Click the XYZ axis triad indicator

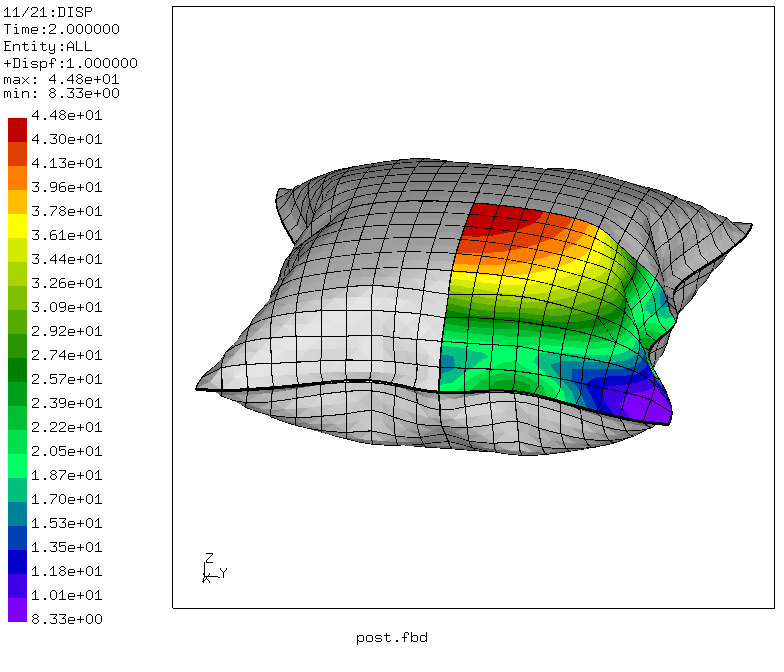coord(215,568)
